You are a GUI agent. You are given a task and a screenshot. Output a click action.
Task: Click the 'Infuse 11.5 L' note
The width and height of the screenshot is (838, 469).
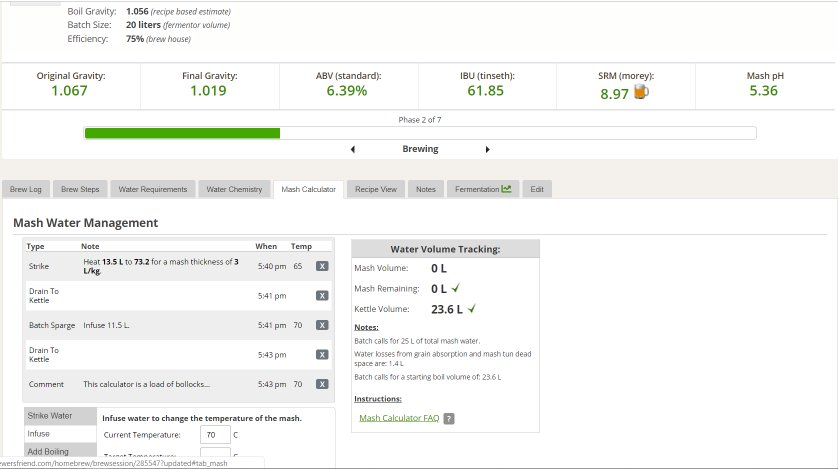[106, 325]
